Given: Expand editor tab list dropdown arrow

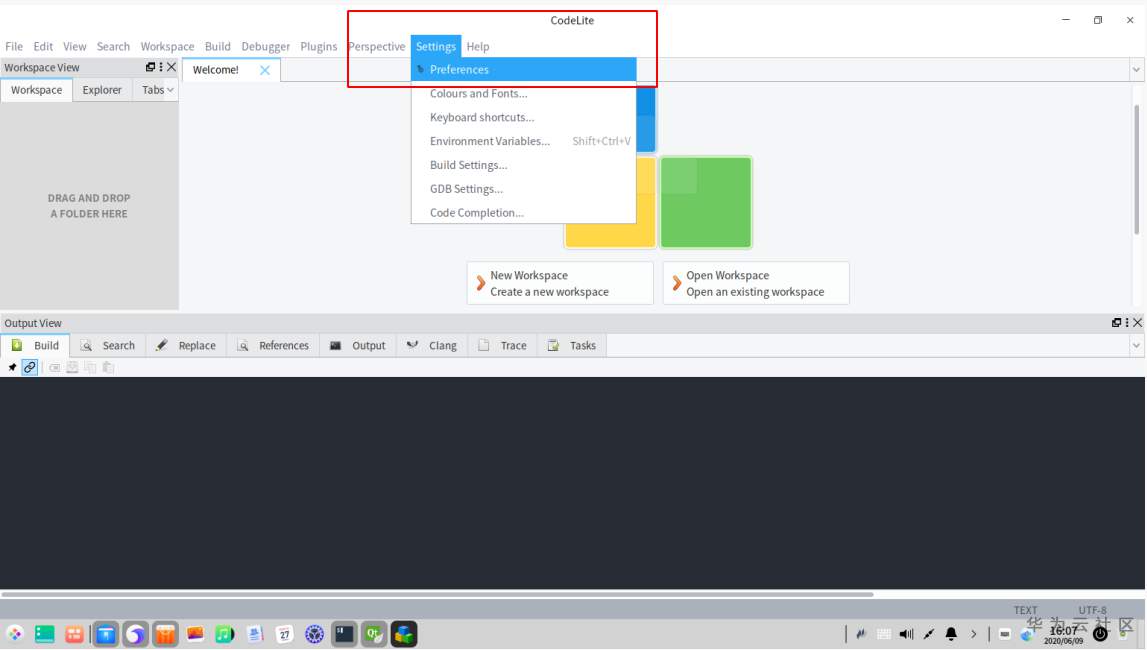Looking at the screenshot, I should point(1136,70).
